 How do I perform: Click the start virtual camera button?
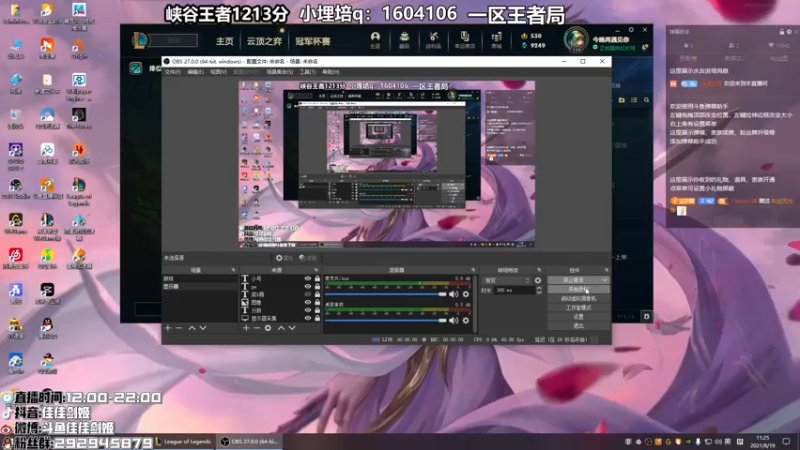(578, 298)
